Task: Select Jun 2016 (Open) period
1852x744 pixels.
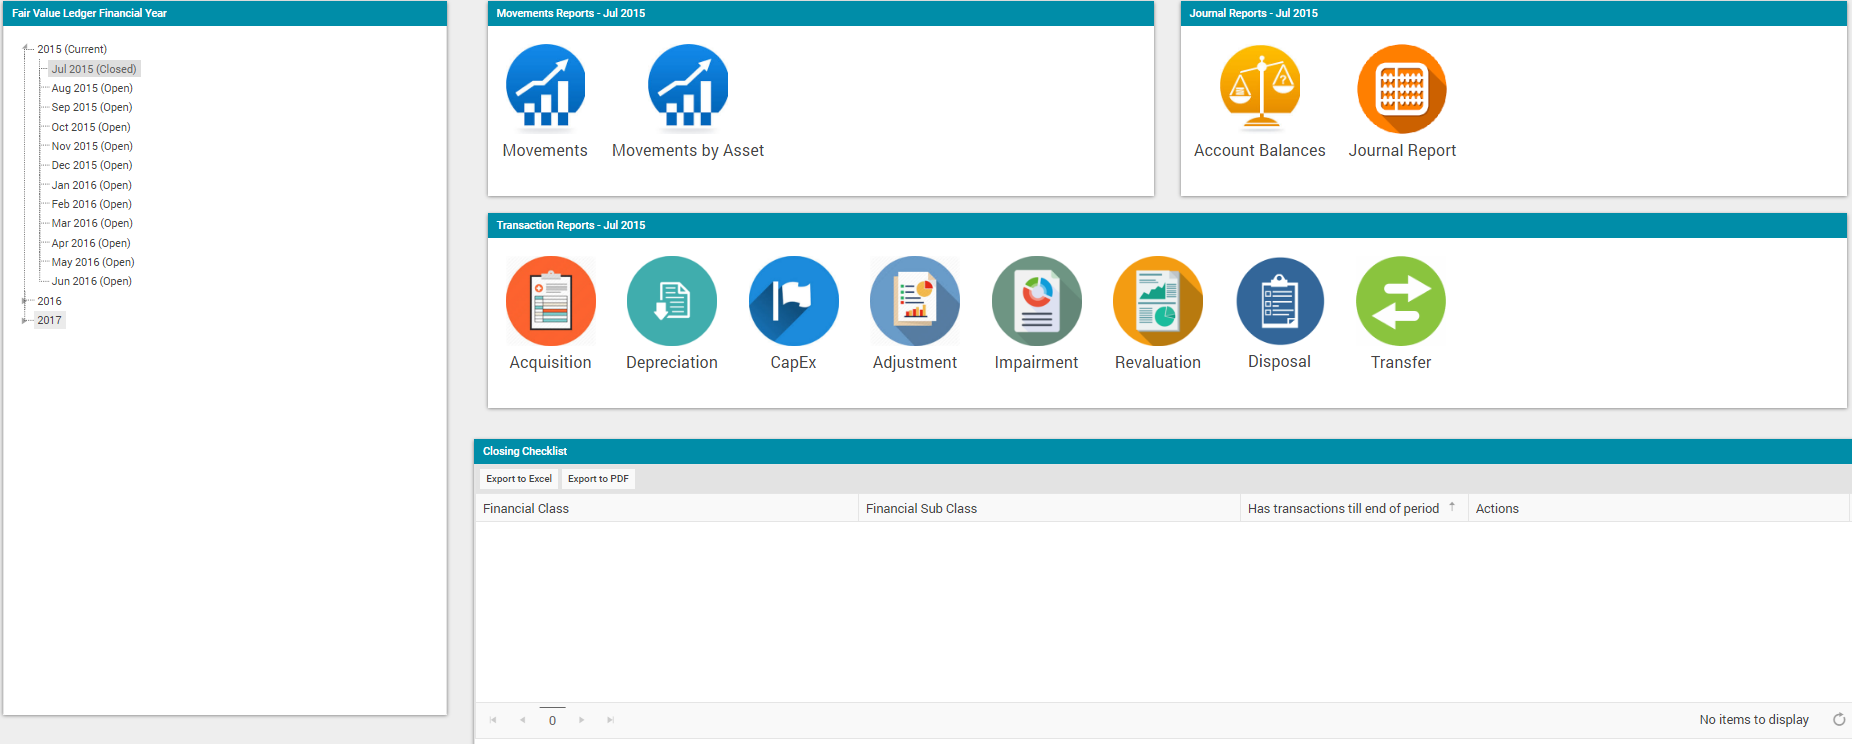Action: point(92,281)
